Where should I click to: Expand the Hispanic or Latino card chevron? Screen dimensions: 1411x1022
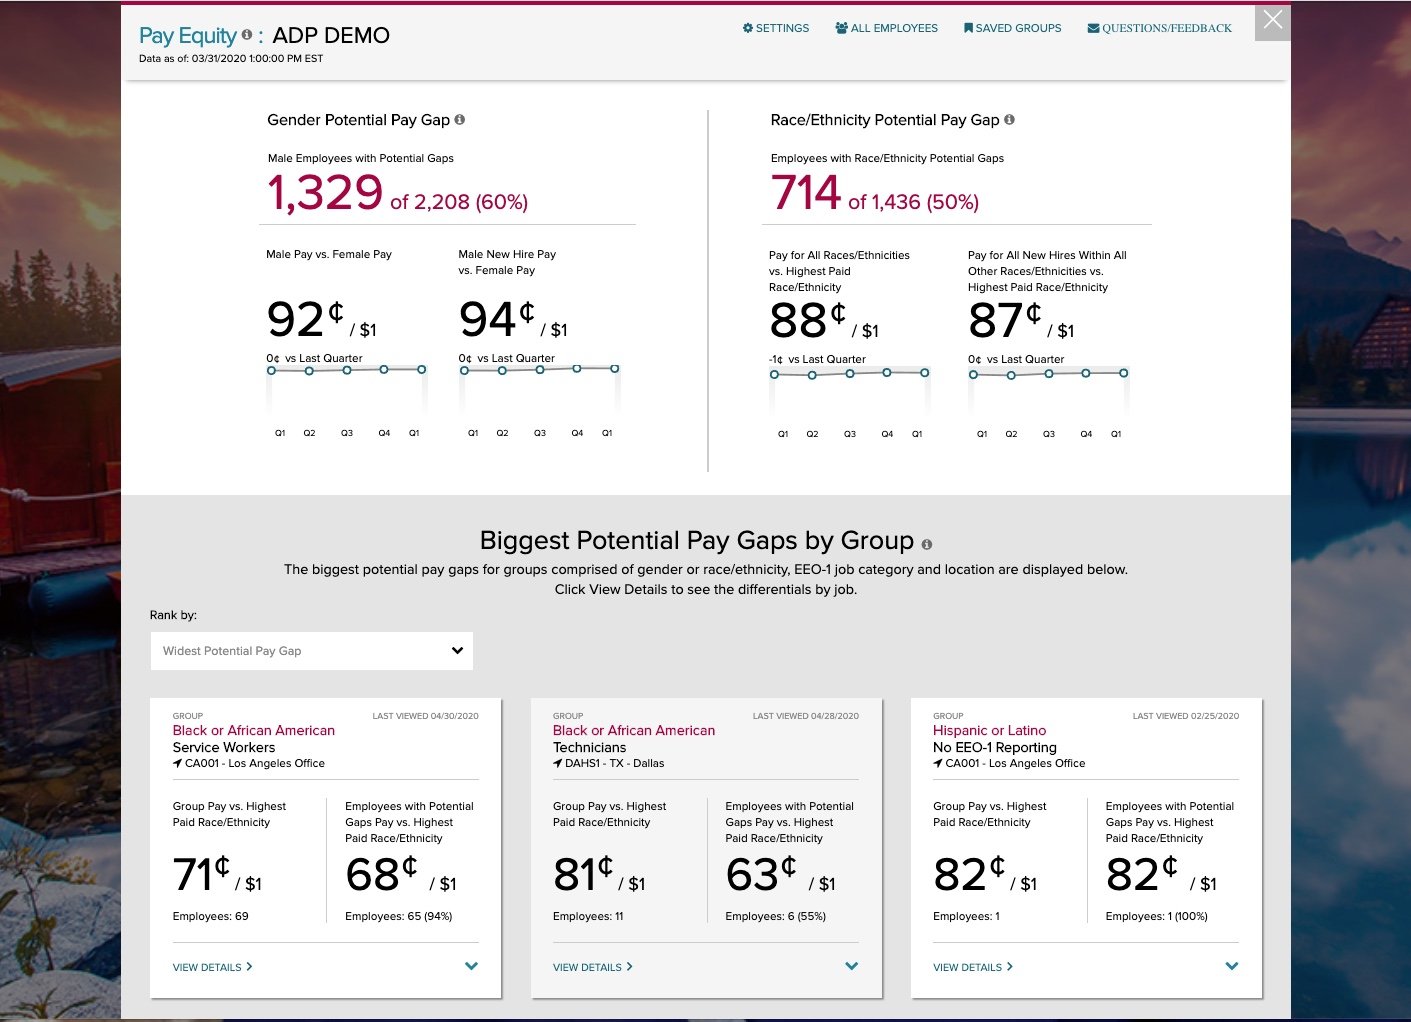[x=1232, y=966]
